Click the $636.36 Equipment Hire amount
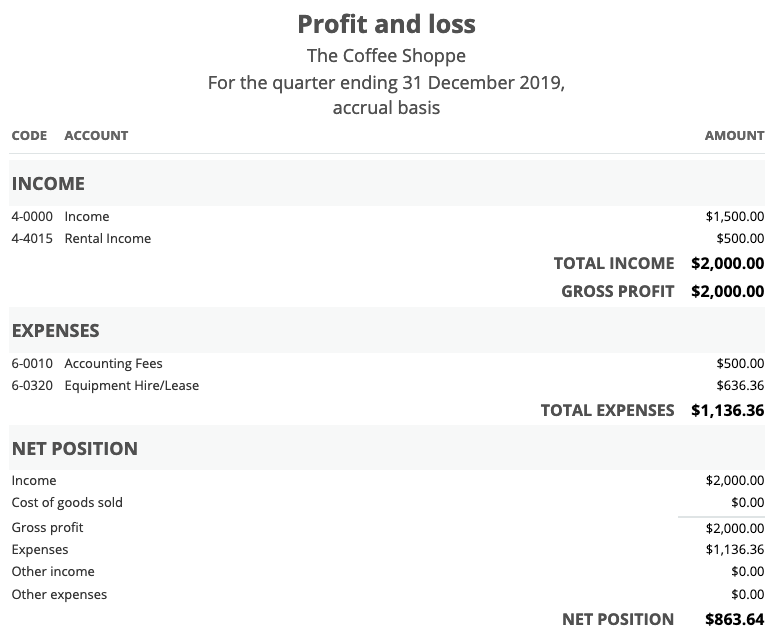Viewport: 782px width, 639px height. tap(740, 386)
